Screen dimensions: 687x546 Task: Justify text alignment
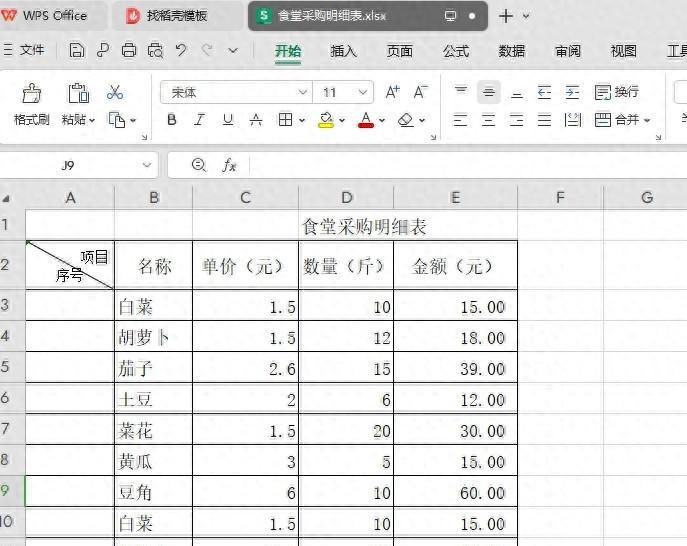coord(545,120)
